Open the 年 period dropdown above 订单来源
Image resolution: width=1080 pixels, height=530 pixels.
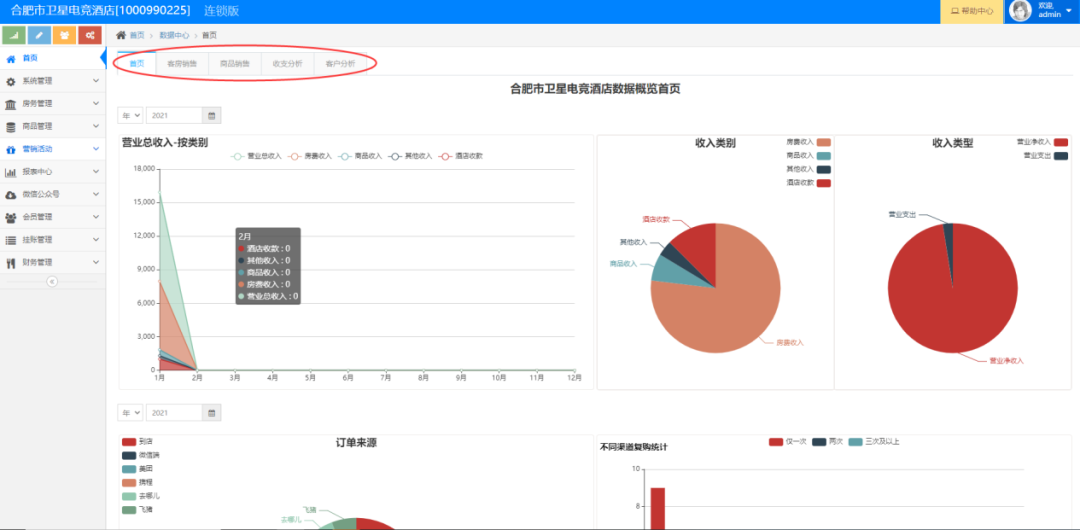click(130, 413)
